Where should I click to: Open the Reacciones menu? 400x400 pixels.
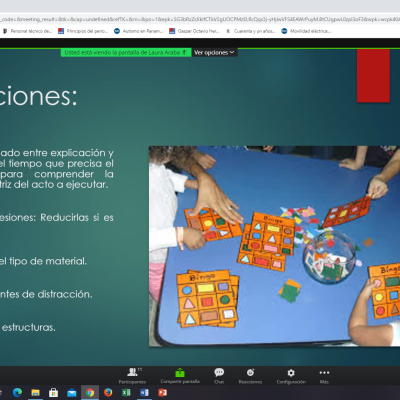[x=250, y=376]
